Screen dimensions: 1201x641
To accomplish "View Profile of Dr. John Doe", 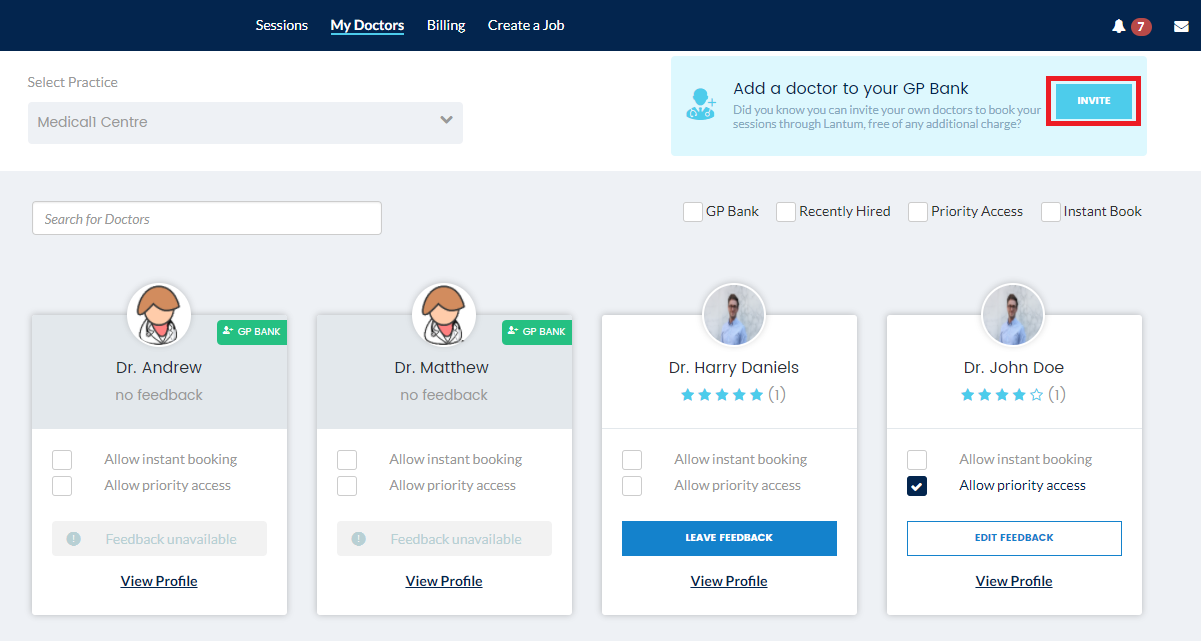I will click(1014, 581).
